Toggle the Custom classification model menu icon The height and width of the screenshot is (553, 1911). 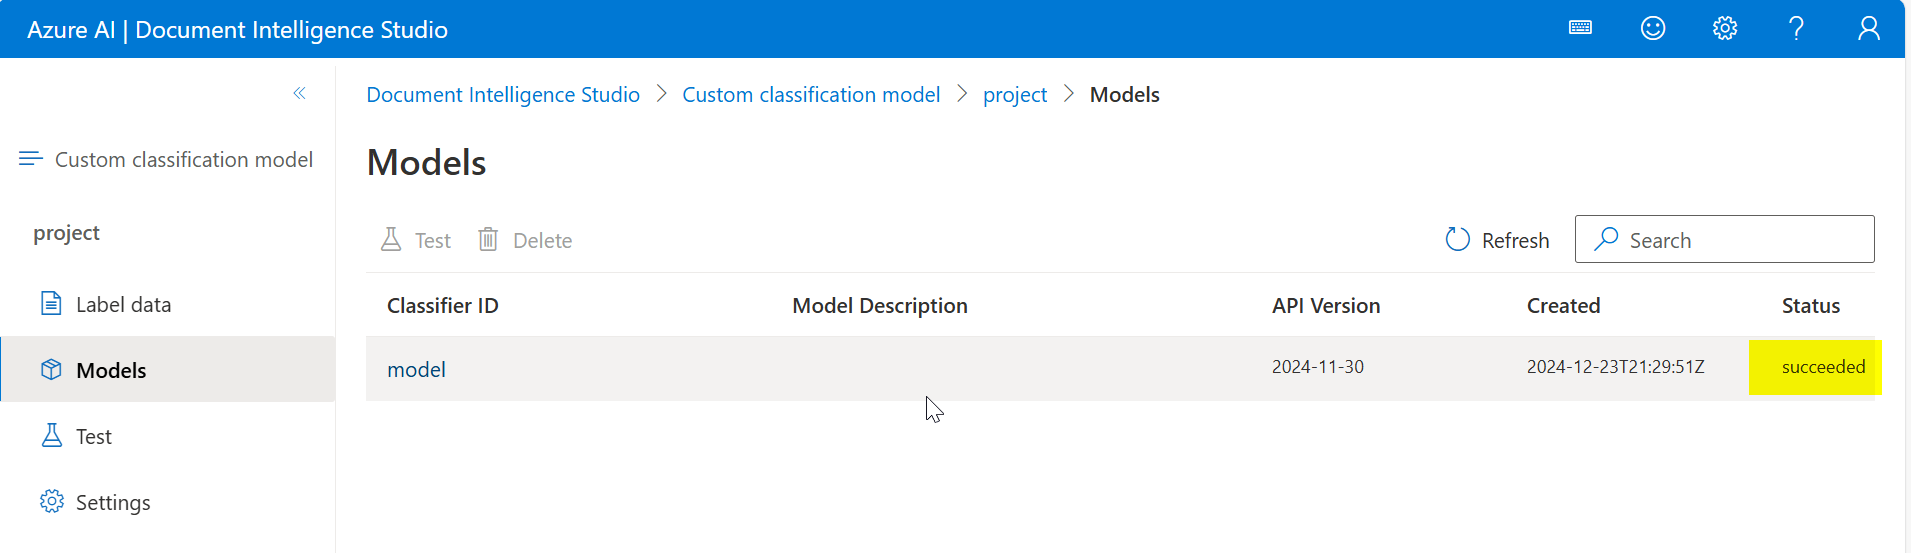pos(31,158)
